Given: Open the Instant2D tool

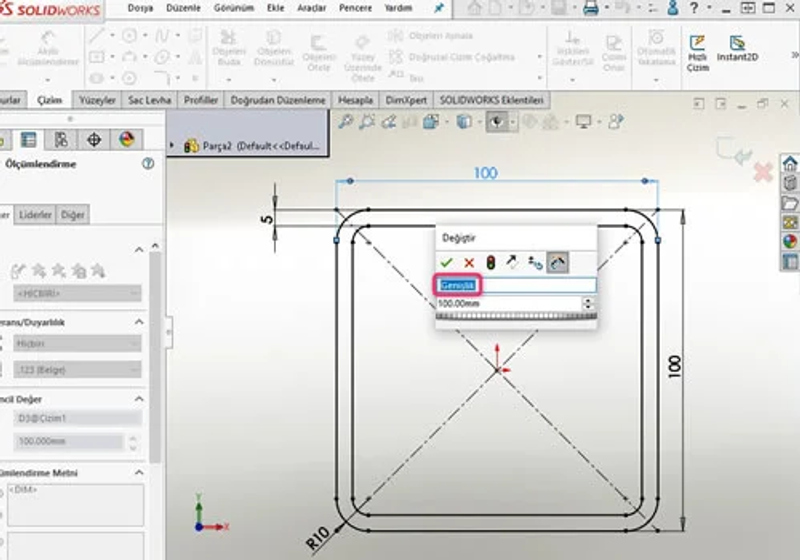Looking at the screenshot, I should point(737,49).
